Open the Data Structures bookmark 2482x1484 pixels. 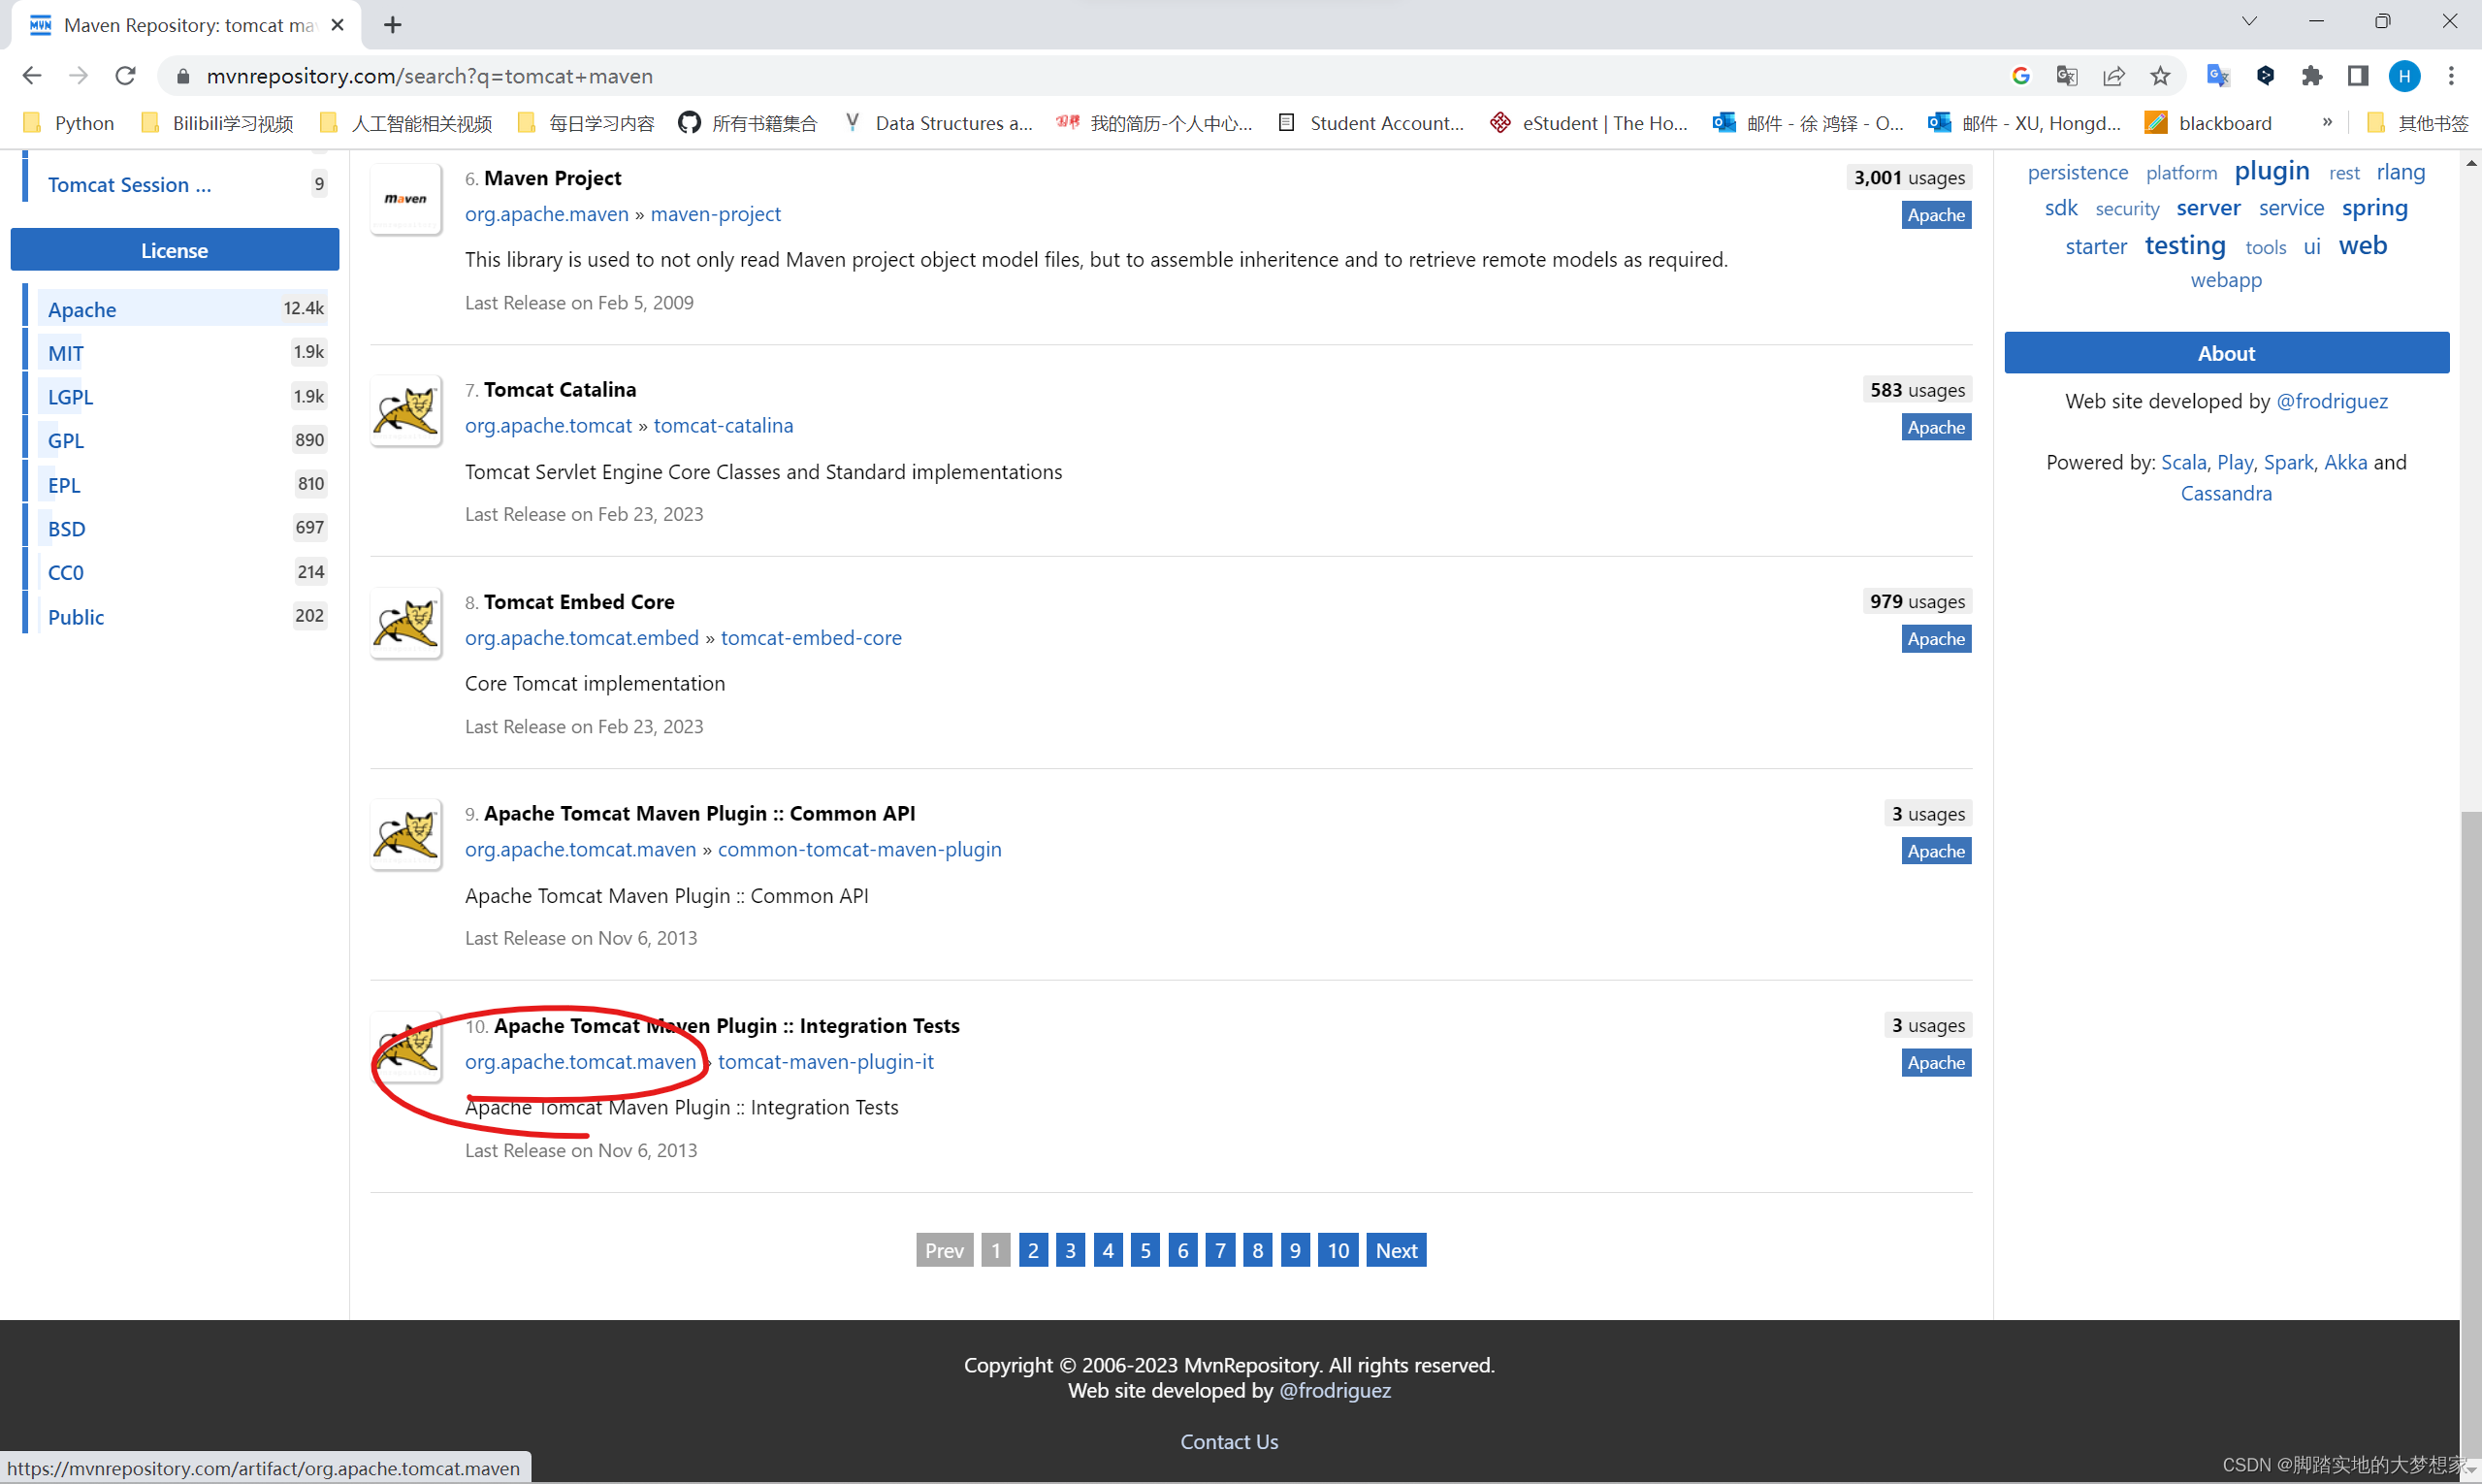click(x=938, y=123)
